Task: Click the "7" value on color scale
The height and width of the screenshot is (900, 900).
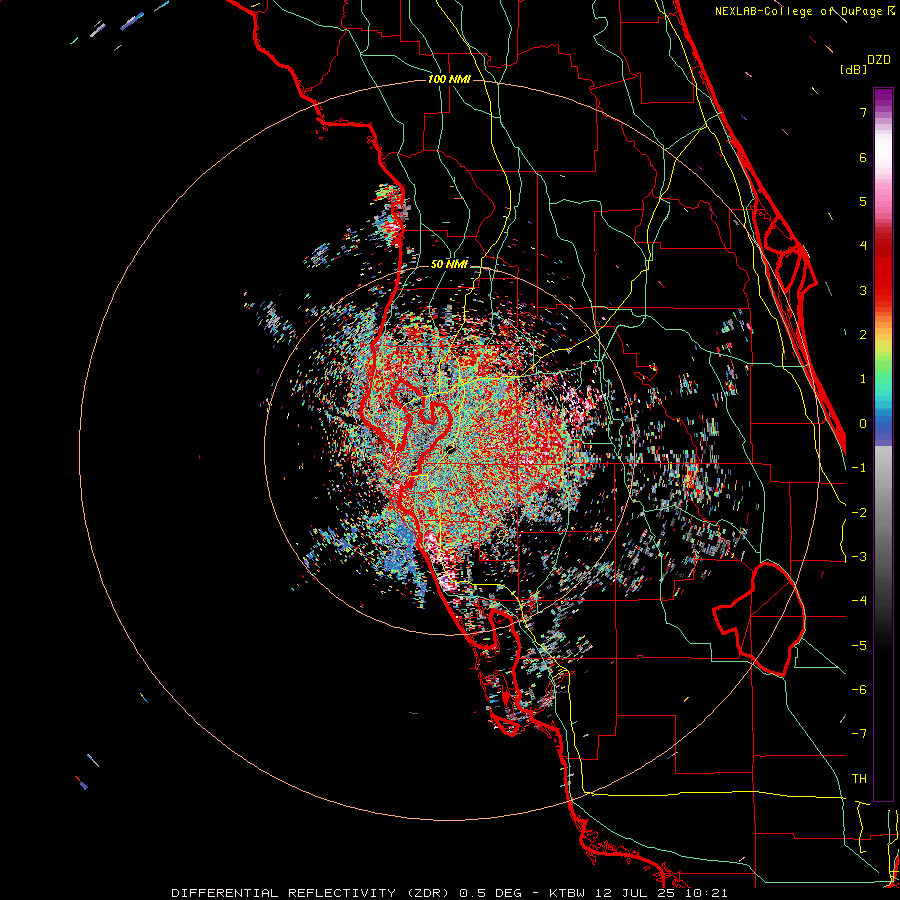Action: coord(863,112)
